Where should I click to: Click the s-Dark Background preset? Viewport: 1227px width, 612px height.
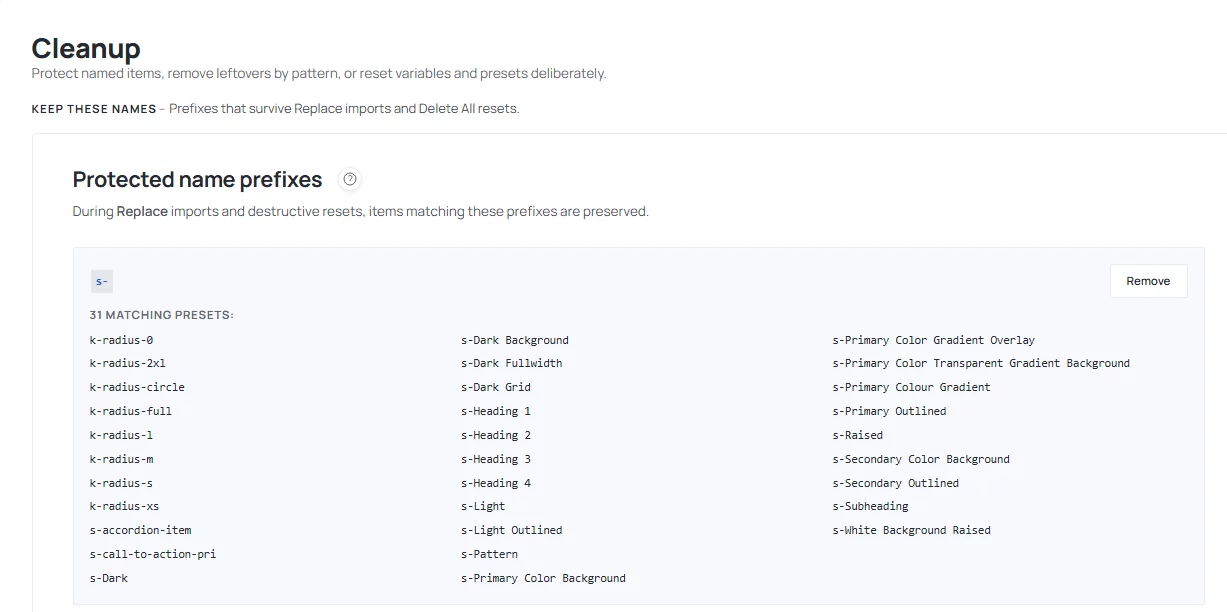515,340
